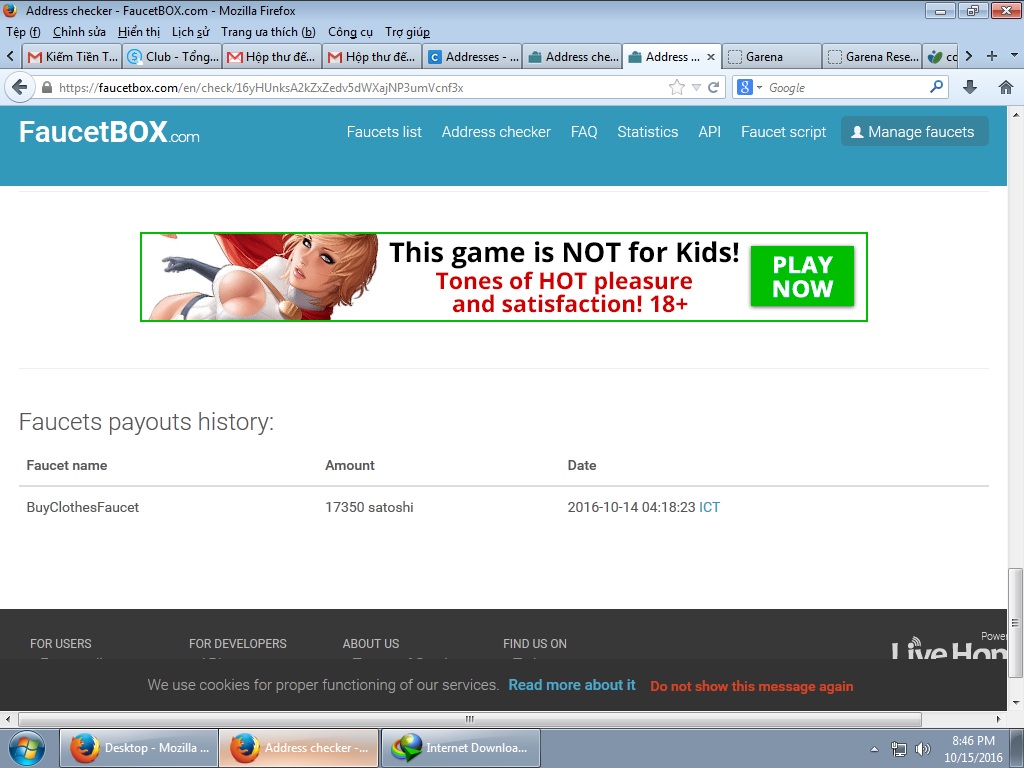Click the PLAY NOW ad button
1024x768 pixels.
coord(802,276)
